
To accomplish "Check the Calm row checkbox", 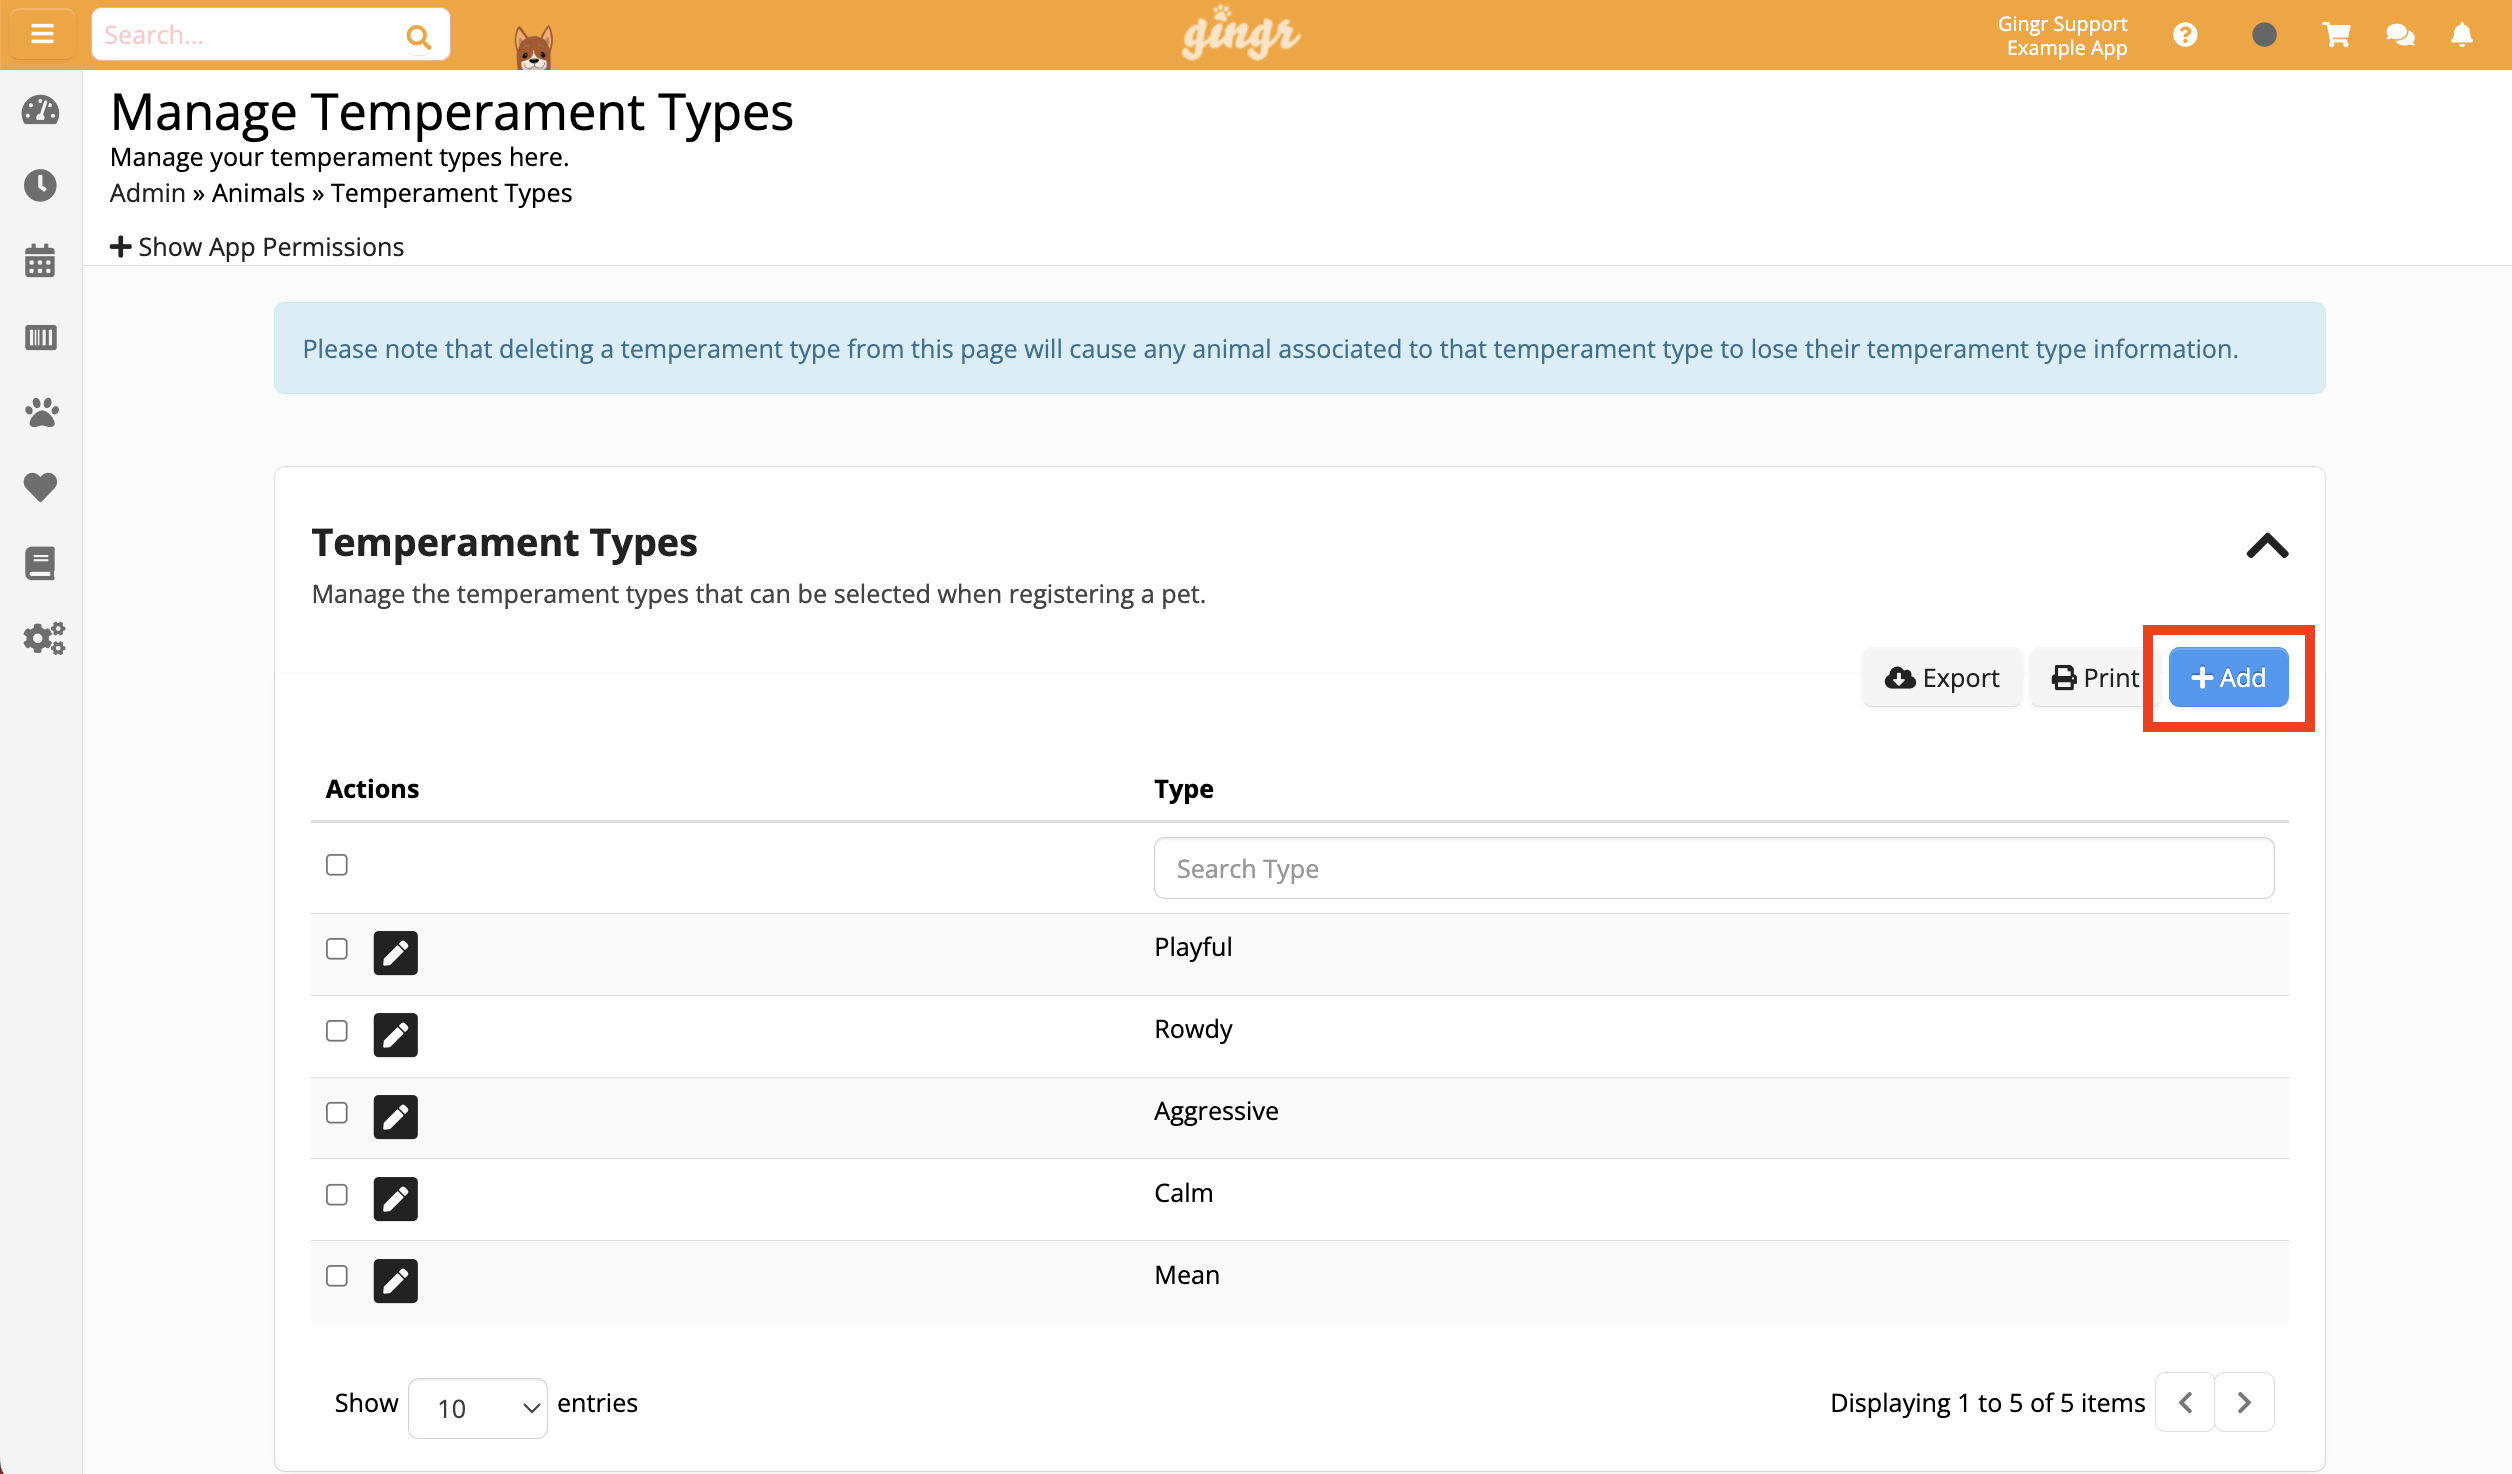I will [337, 1195].
